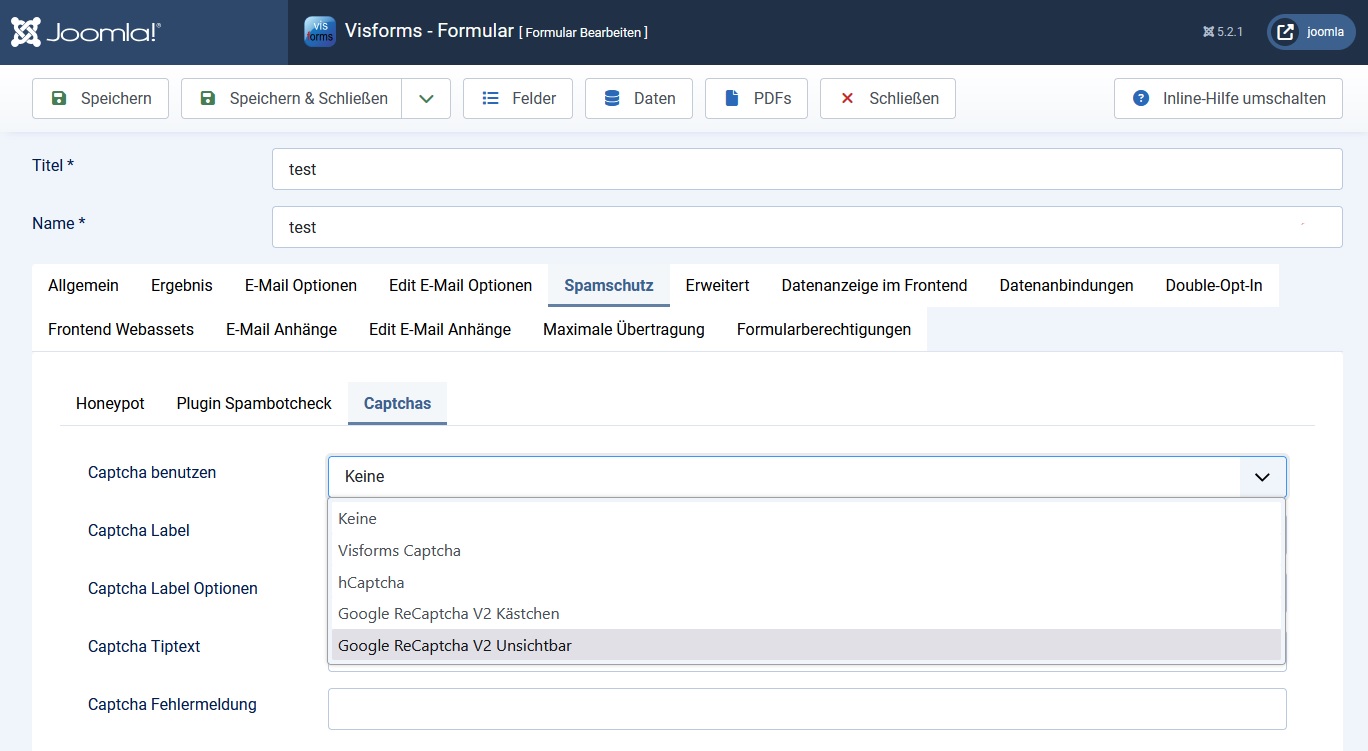Viewport: 1368px width, 751px height.
Task: Open Daten database view
Action: pos(639,98)
